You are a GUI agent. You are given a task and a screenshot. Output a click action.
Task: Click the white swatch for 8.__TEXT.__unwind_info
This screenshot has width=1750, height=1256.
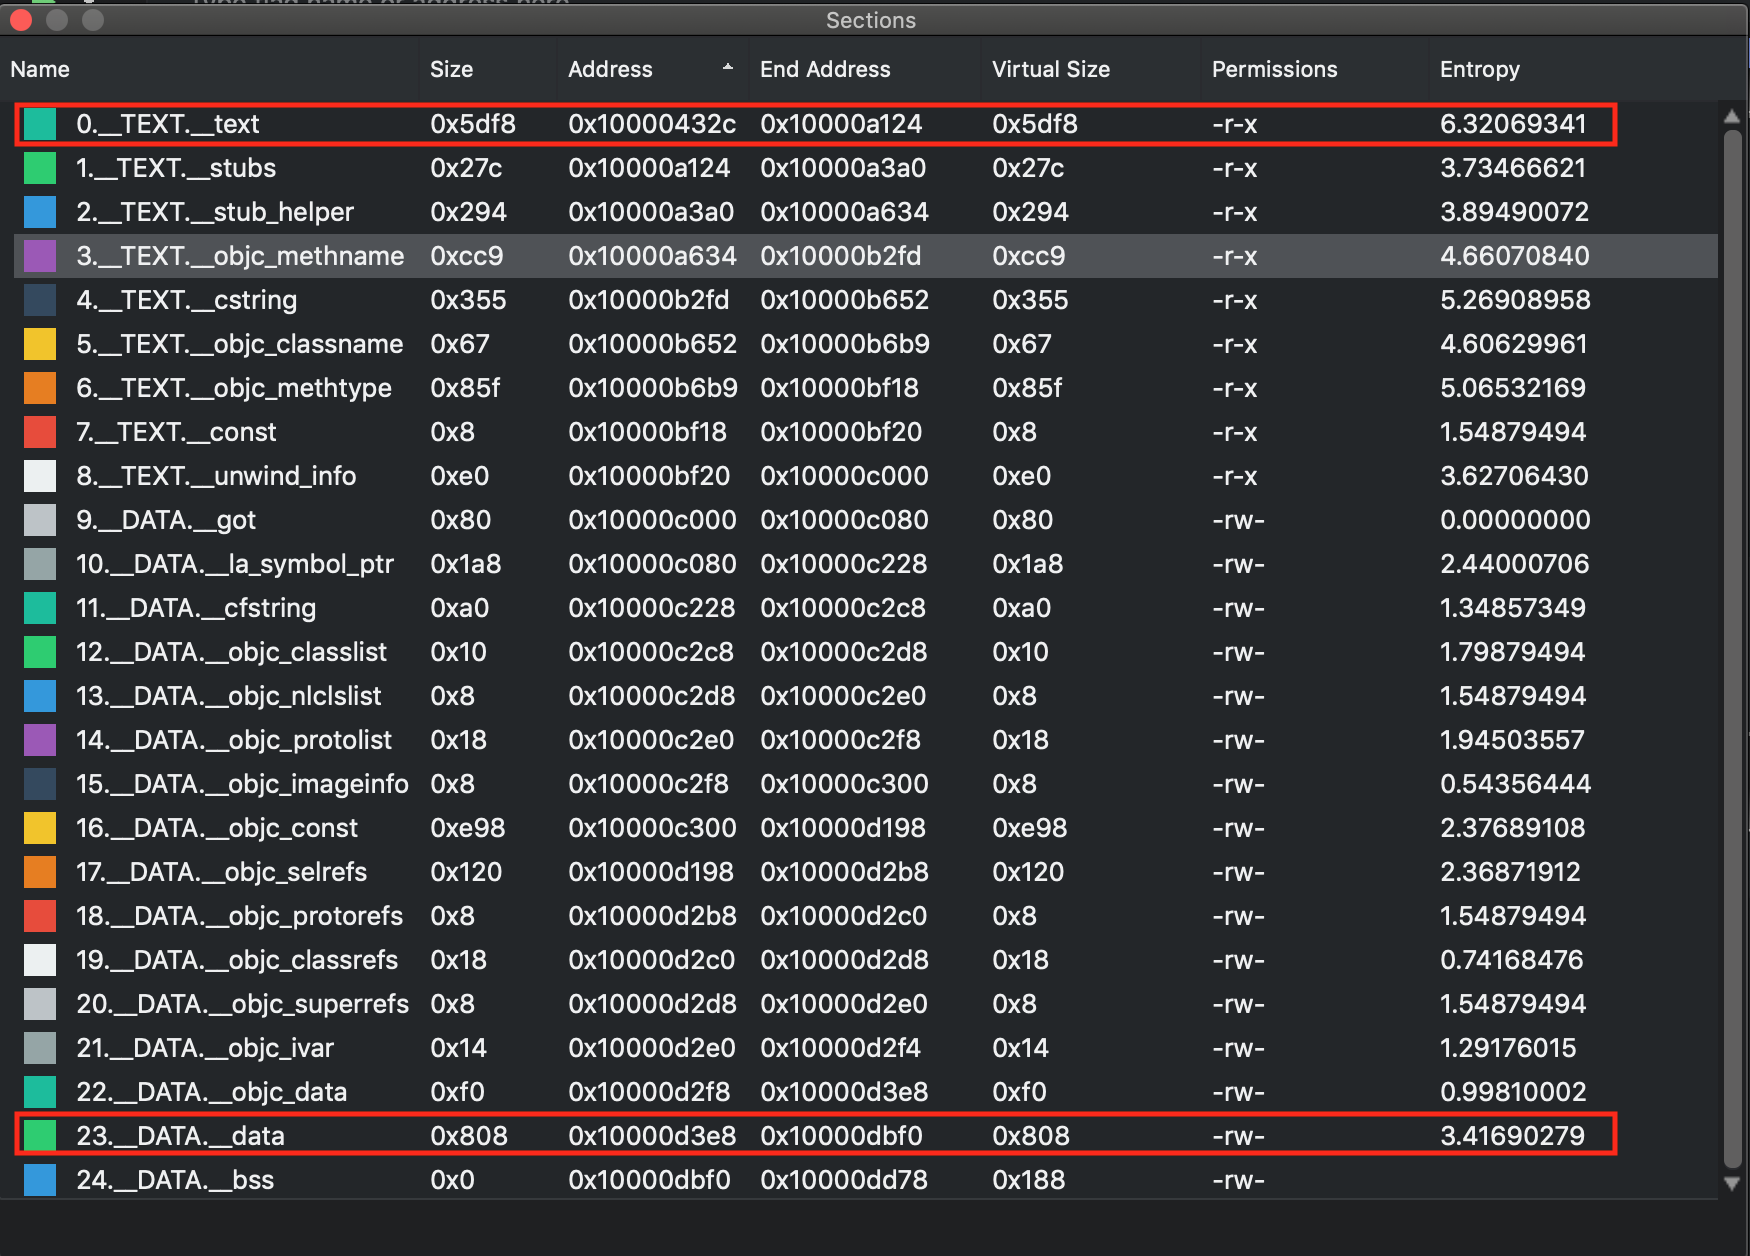39,476
